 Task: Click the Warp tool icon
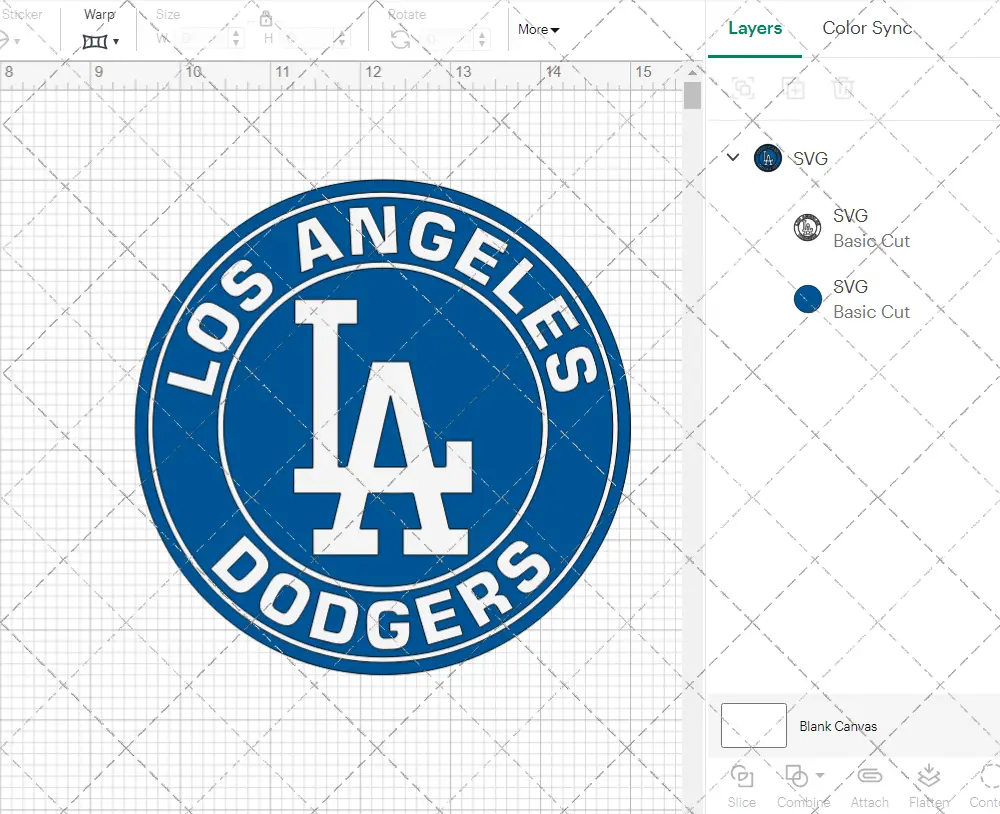96,41
